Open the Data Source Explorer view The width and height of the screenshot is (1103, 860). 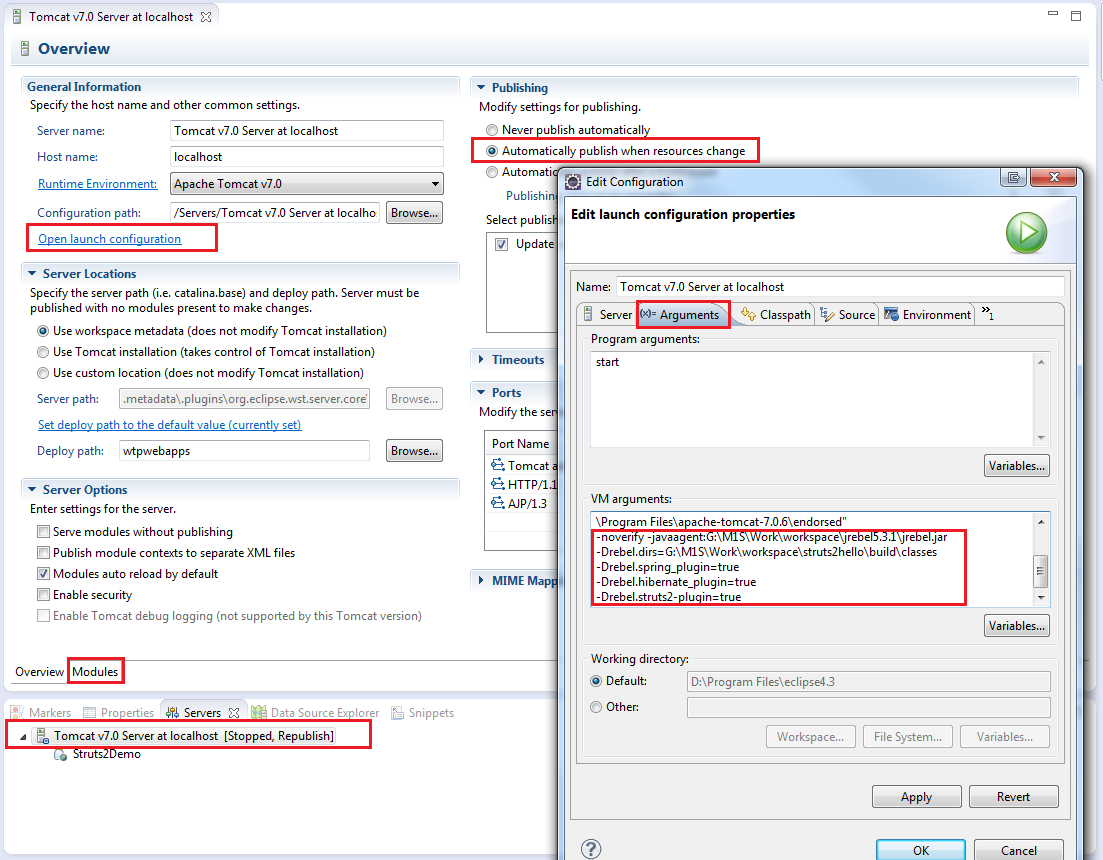(x=315, y=713)
